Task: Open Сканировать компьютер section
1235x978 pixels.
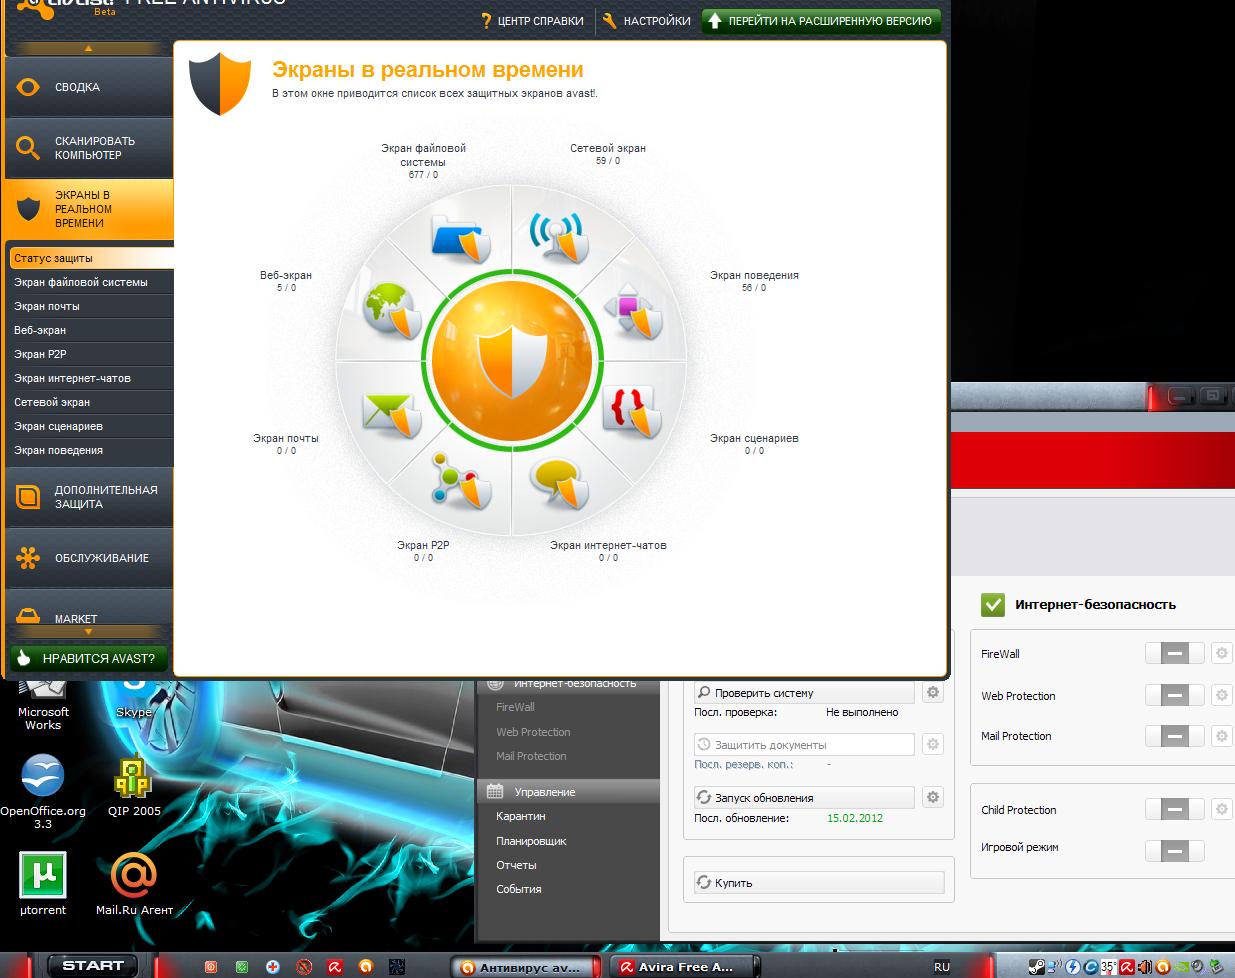Action: 89,148
